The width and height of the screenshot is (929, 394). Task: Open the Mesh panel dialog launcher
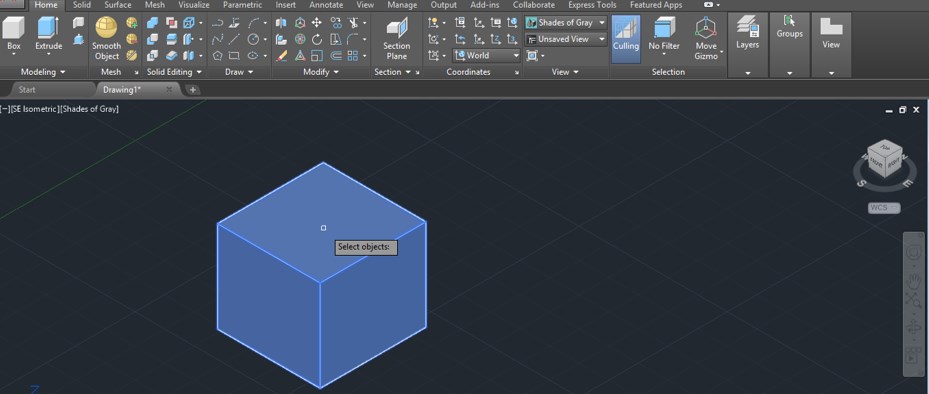(x=136, y=72)
